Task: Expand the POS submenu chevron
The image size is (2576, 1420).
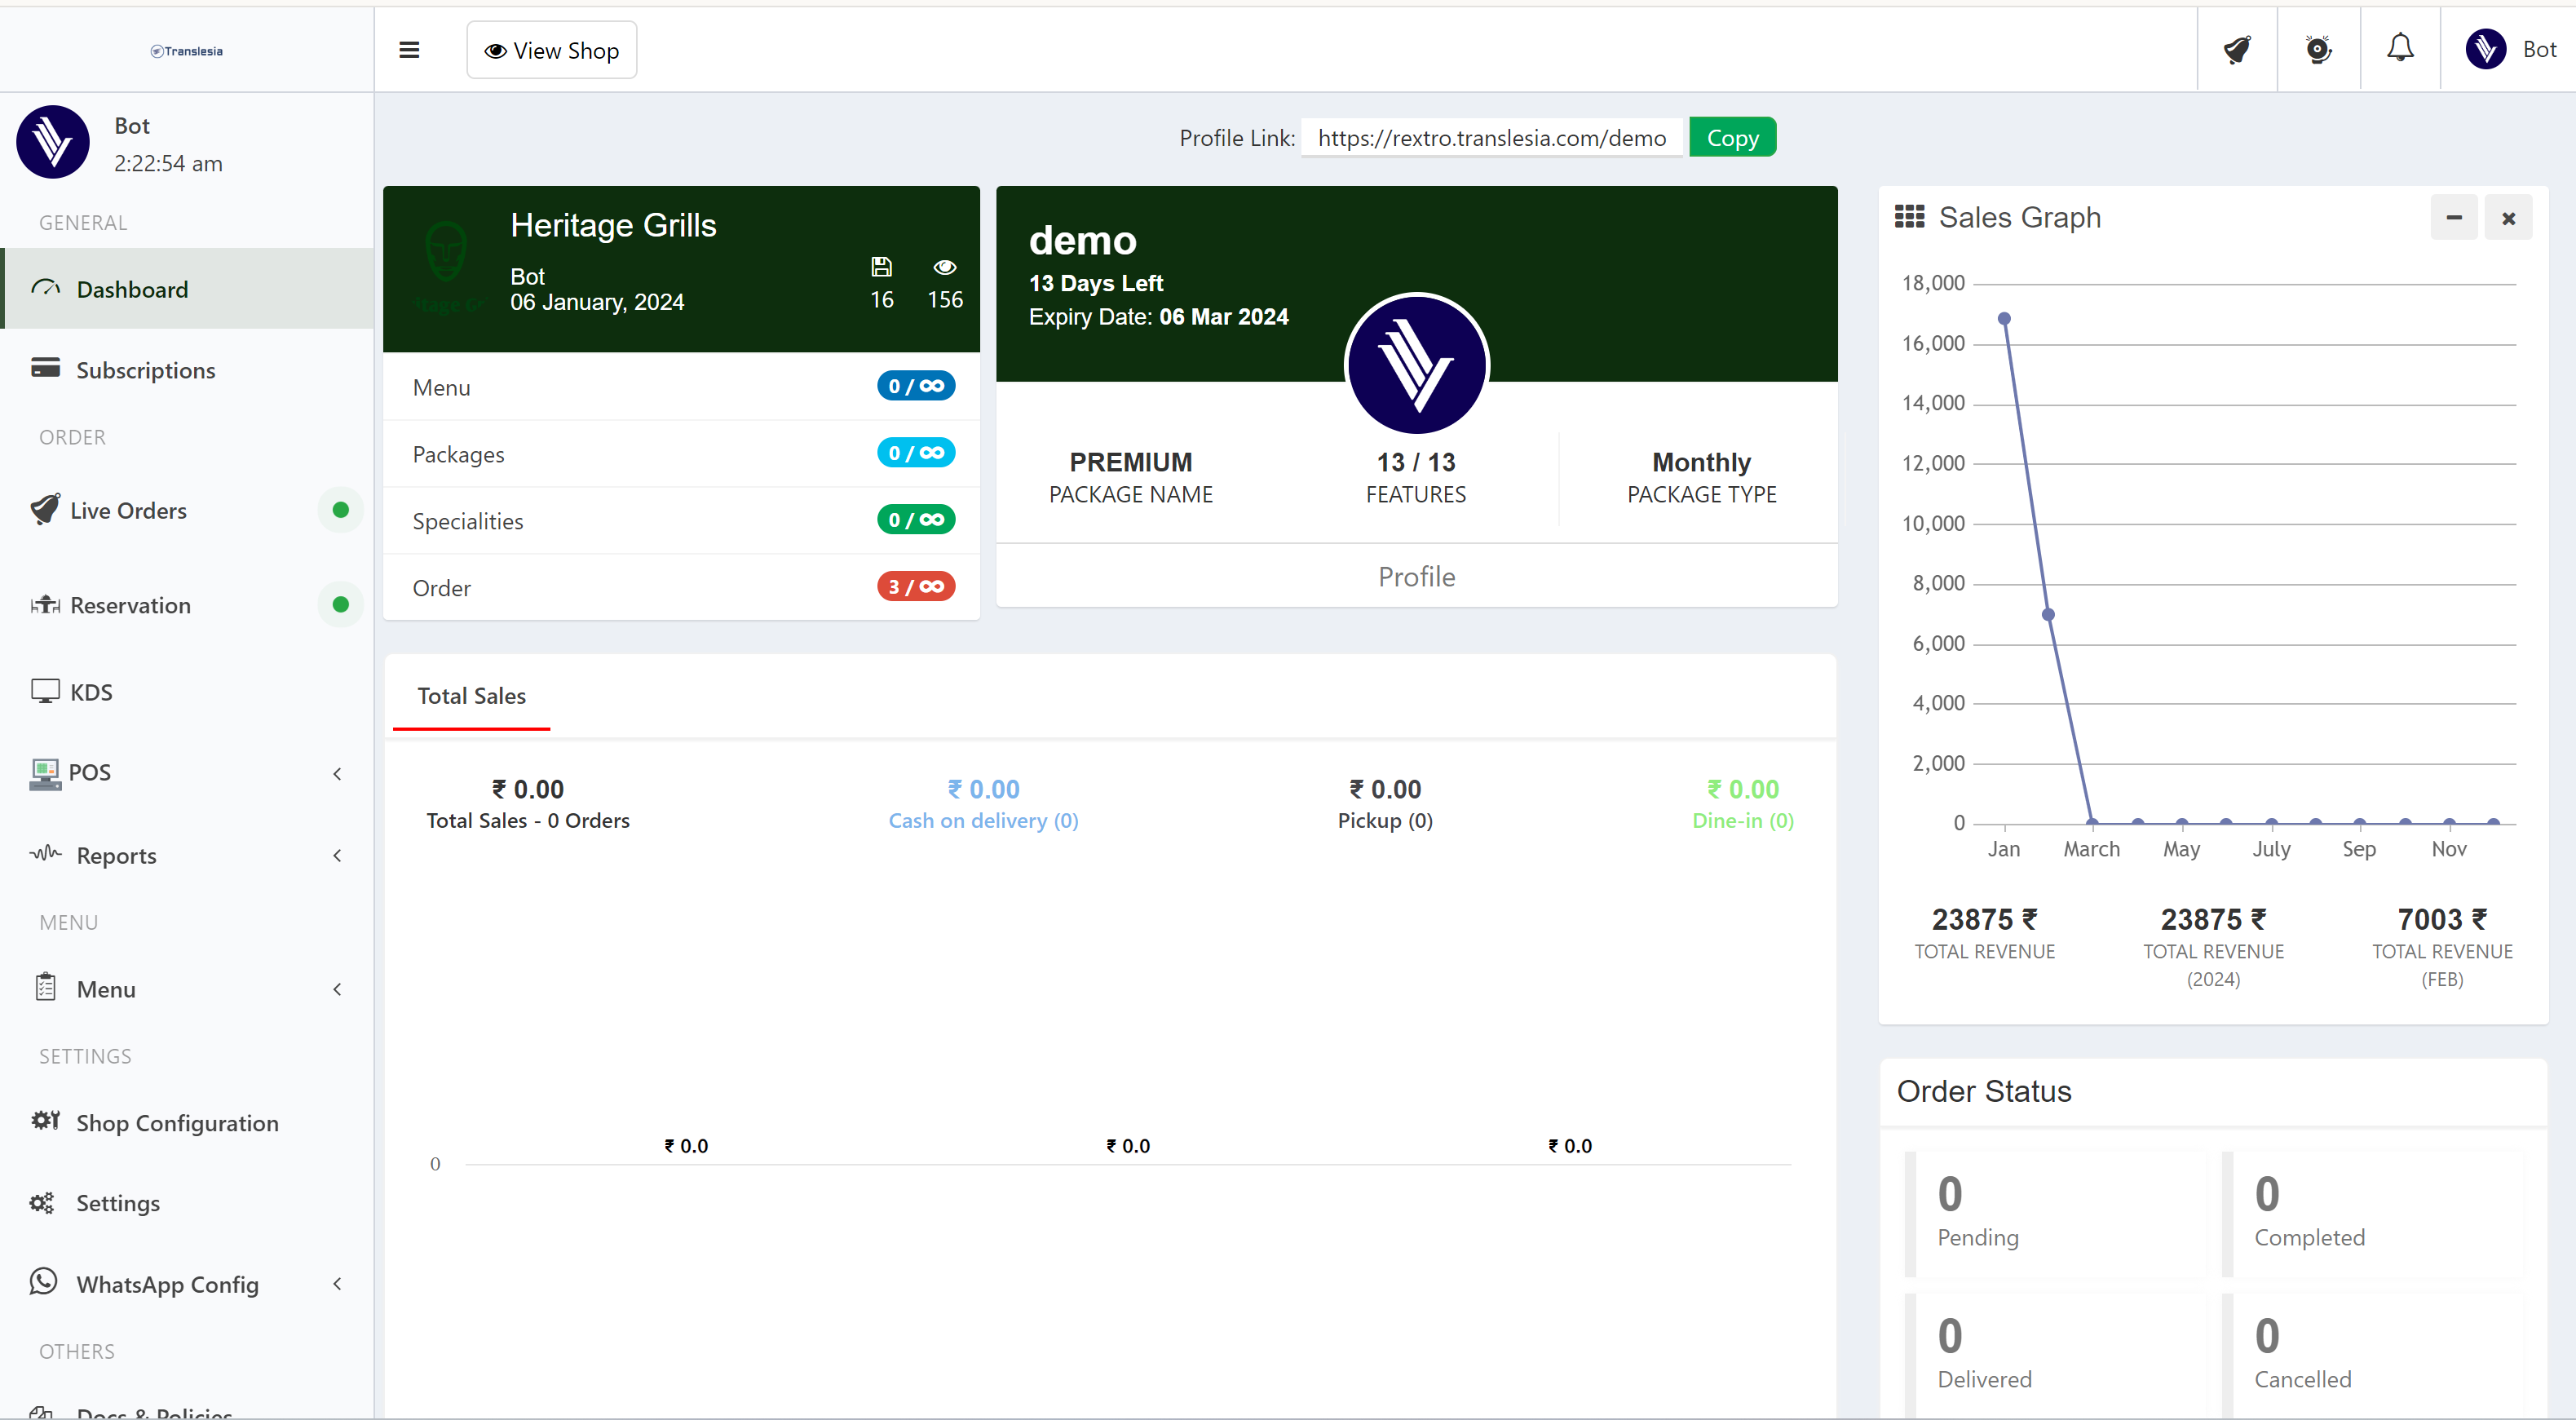Action: [337, 773]
